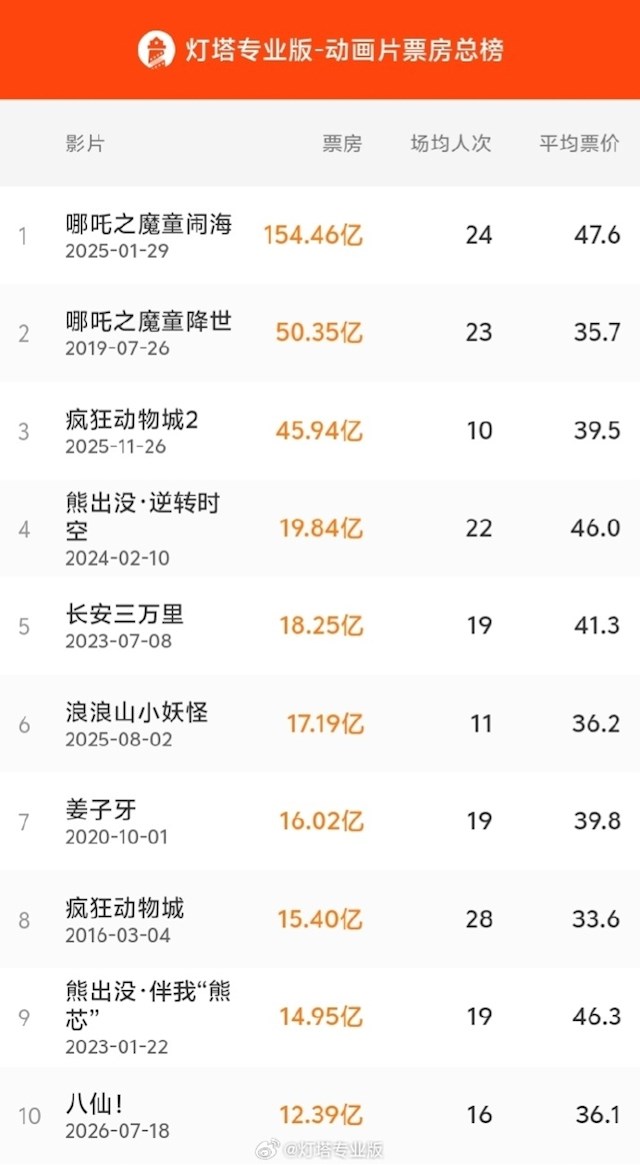The height and width of the screenshot is (1165, 640).
Task: Select 熊出没·伴我"熊芯" row
Action: coord(320,1016)
